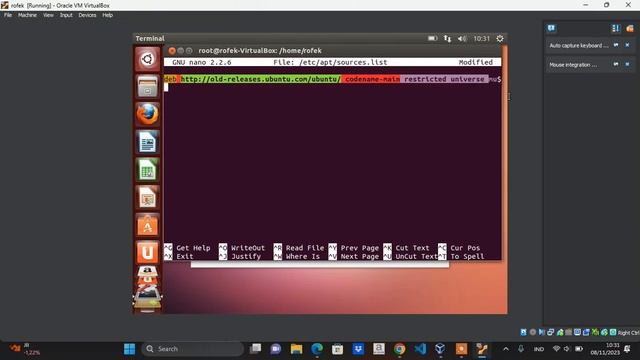Screen dimensions: 640x360
Task: Open Visual Studio Code from the taskbar
Action: pyautogui.click(x=420, y=349)
